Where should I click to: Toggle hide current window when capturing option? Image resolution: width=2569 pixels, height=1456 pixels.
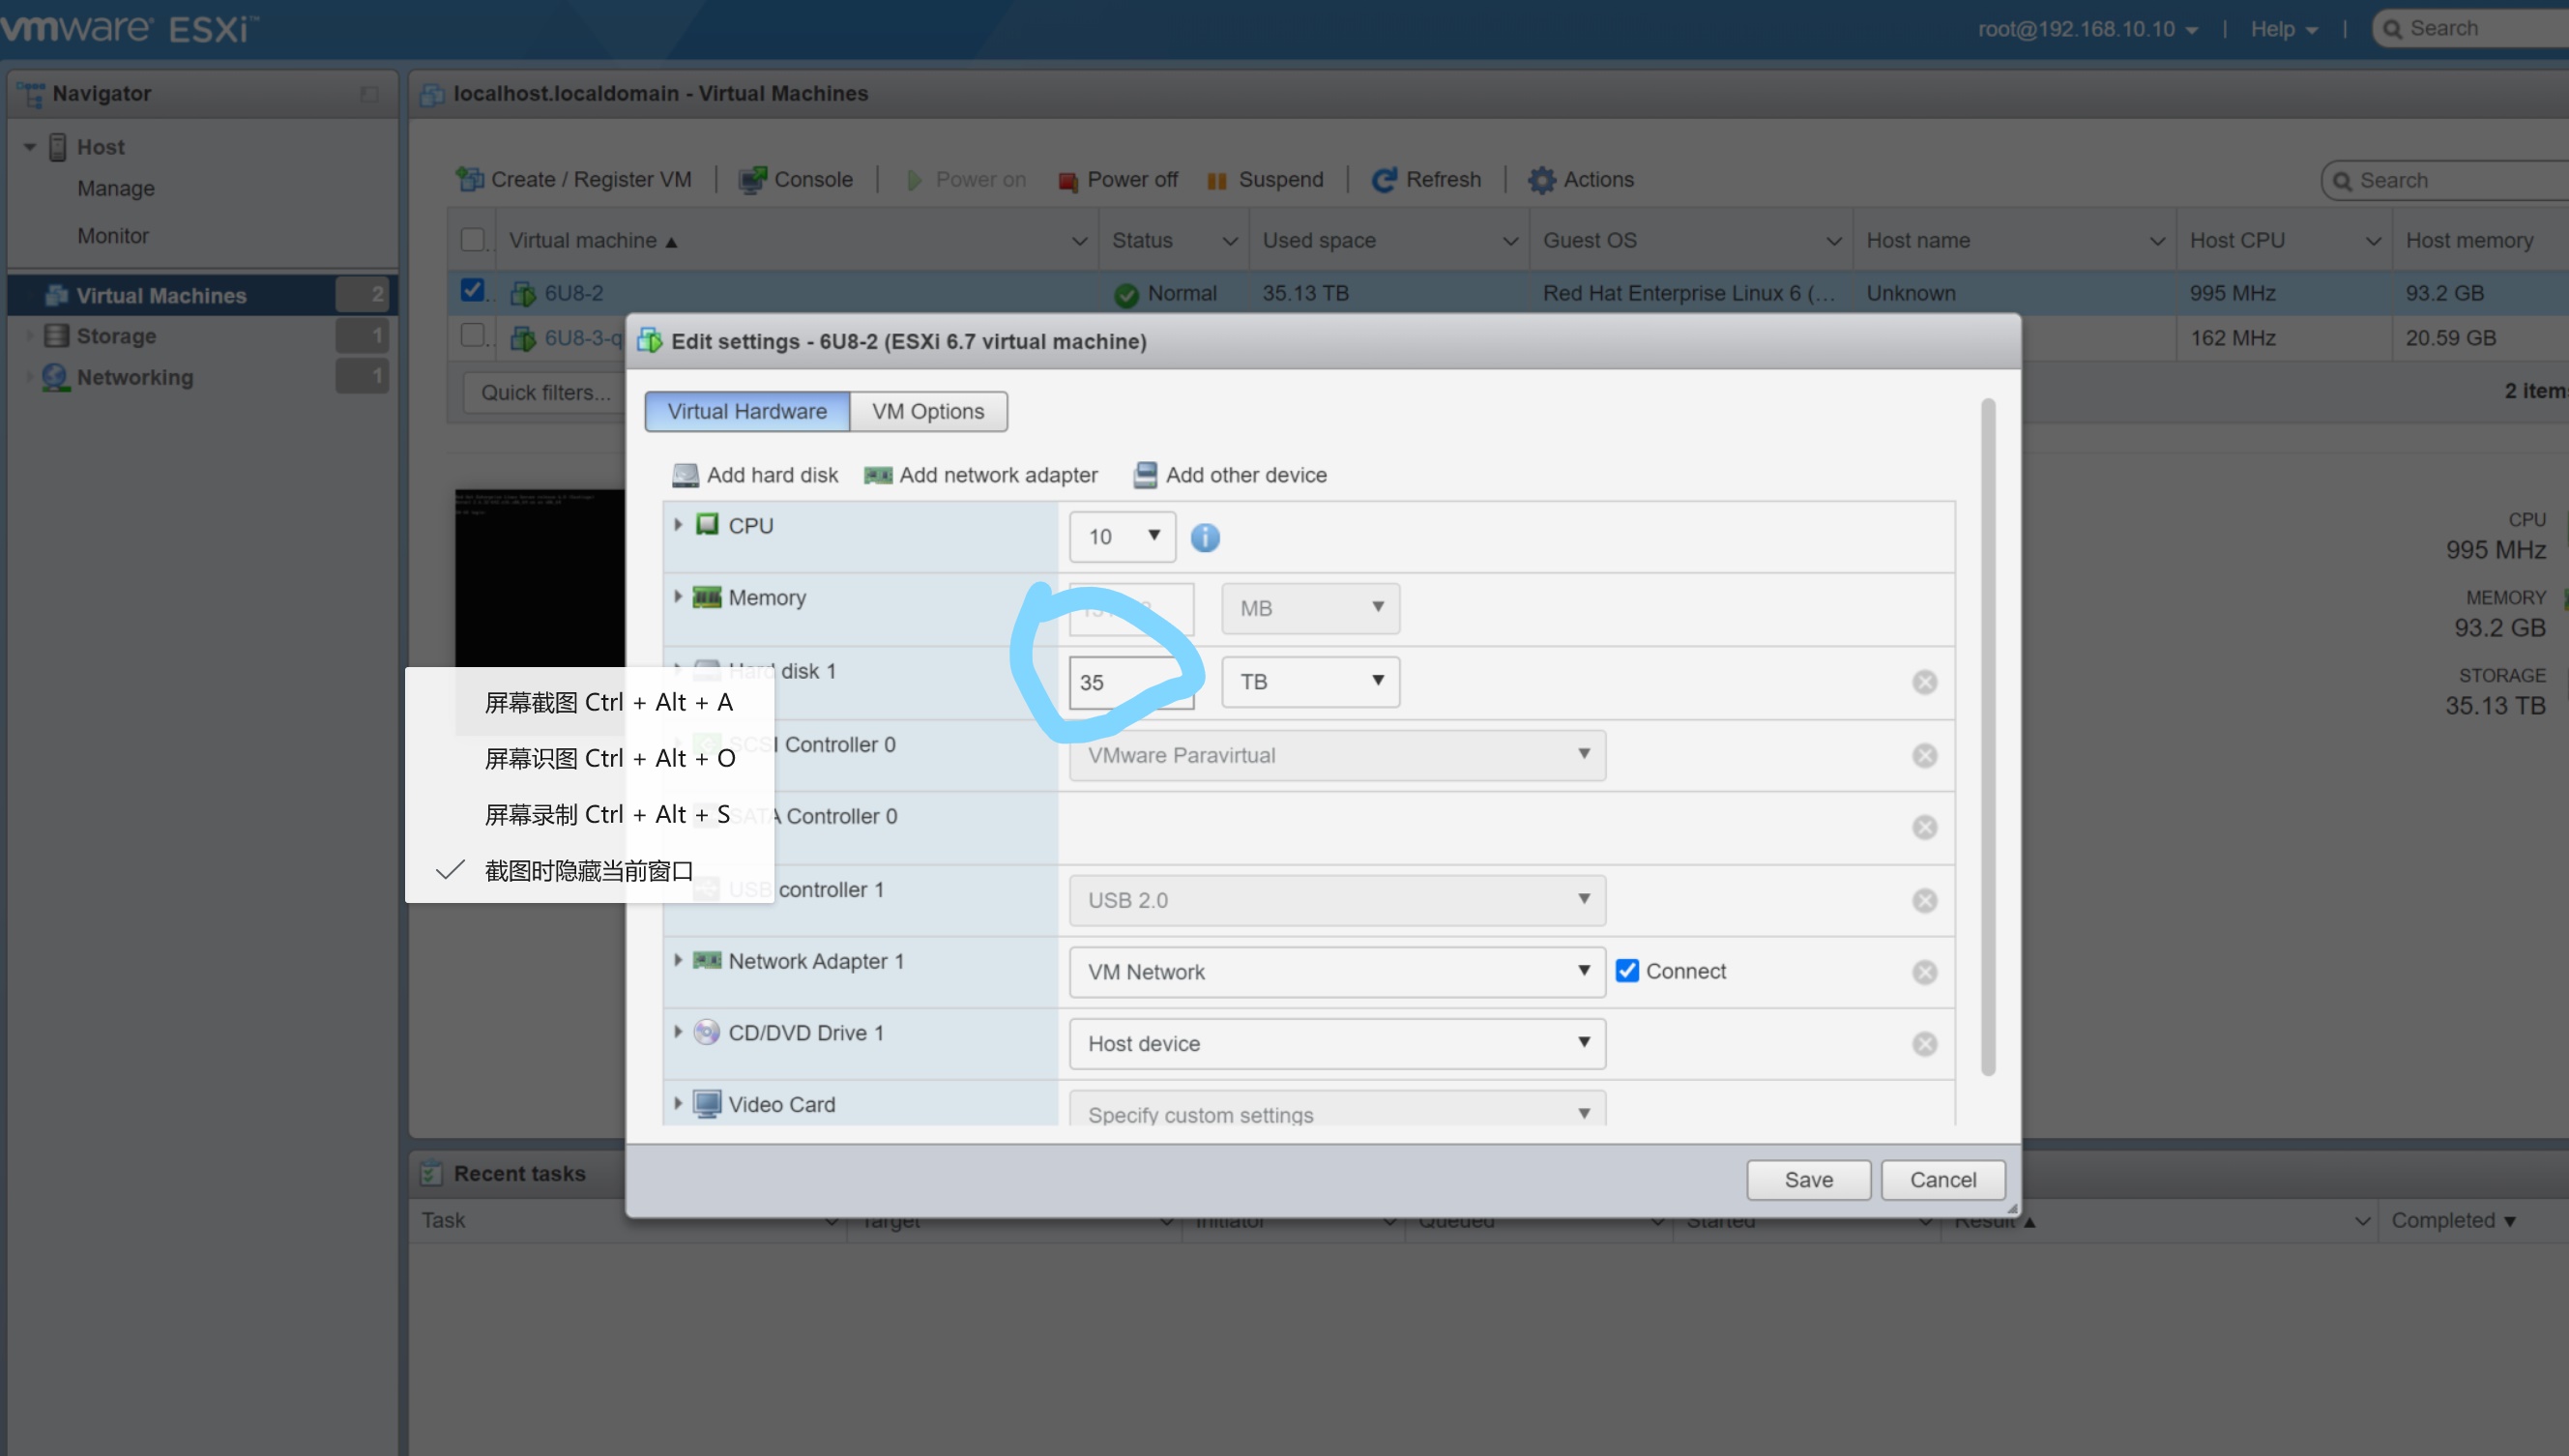(x=589, y=871)
